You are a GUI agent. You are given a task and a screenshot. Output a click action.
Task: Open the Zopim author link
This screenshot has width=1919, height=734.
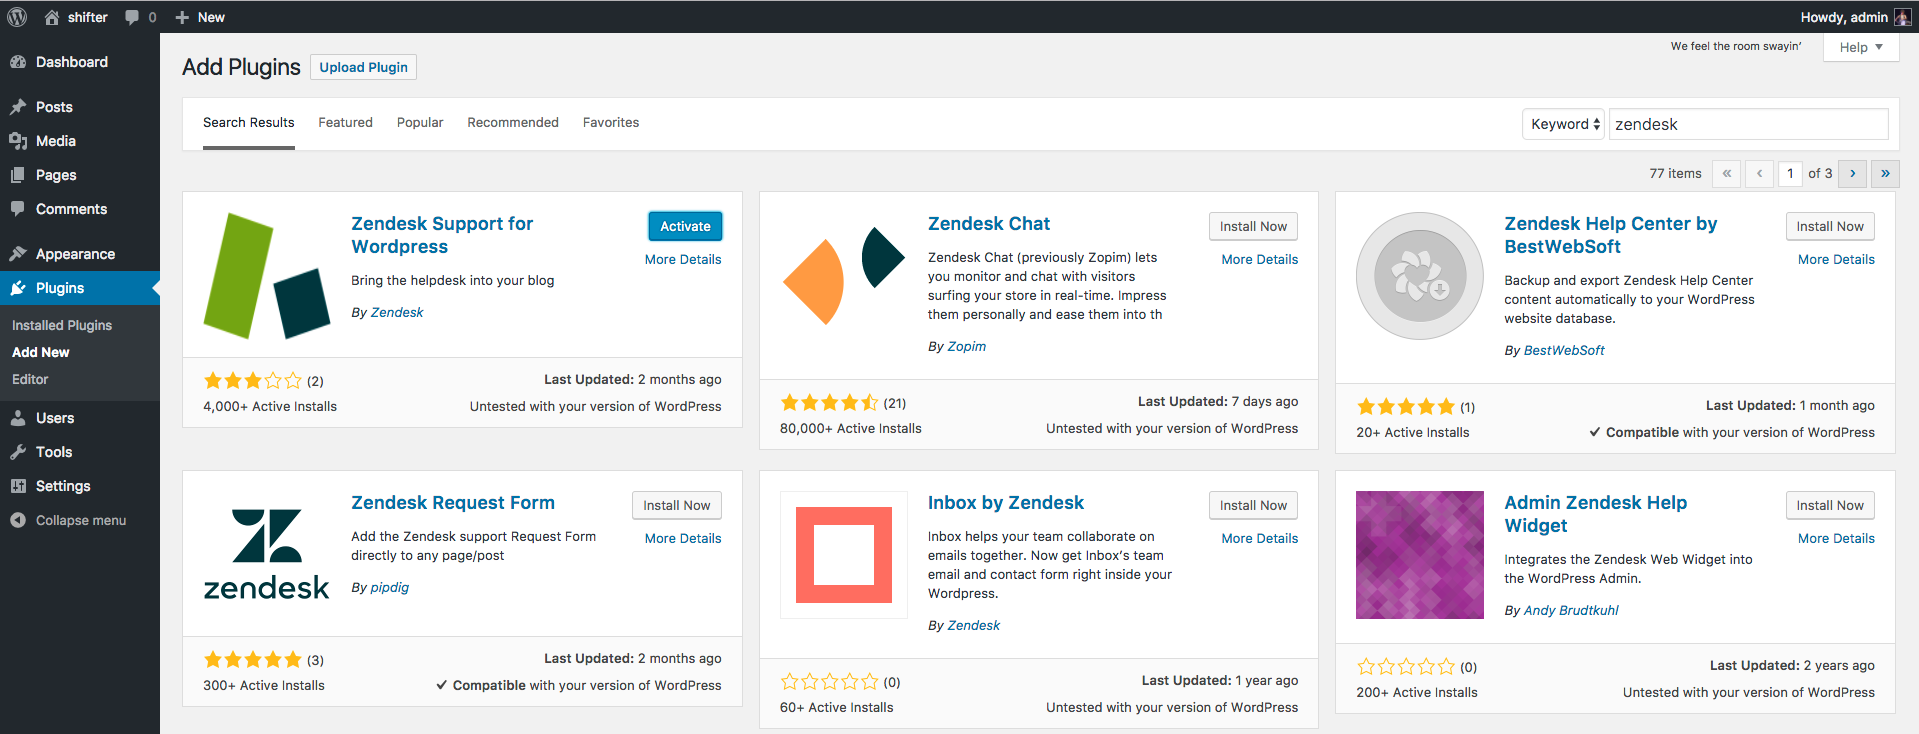pos(967,346)
